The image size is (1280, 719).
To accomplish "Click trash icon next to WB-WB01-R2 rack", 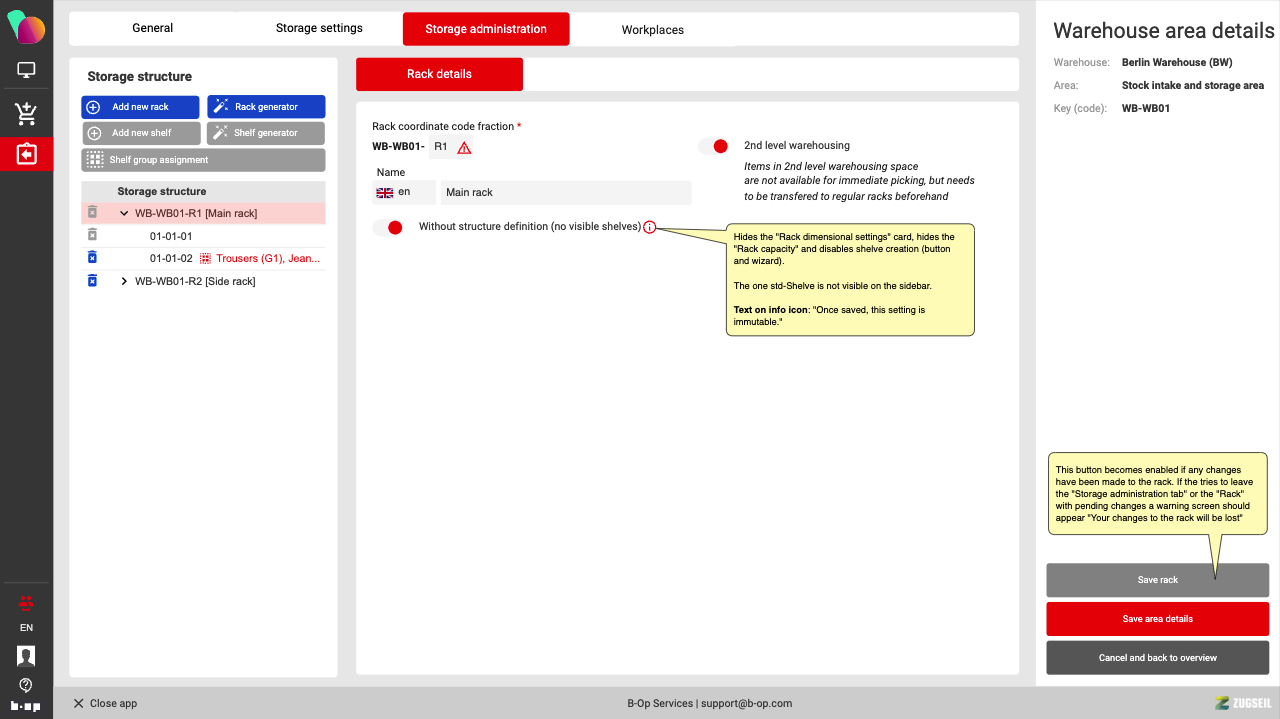I will 92,281.
